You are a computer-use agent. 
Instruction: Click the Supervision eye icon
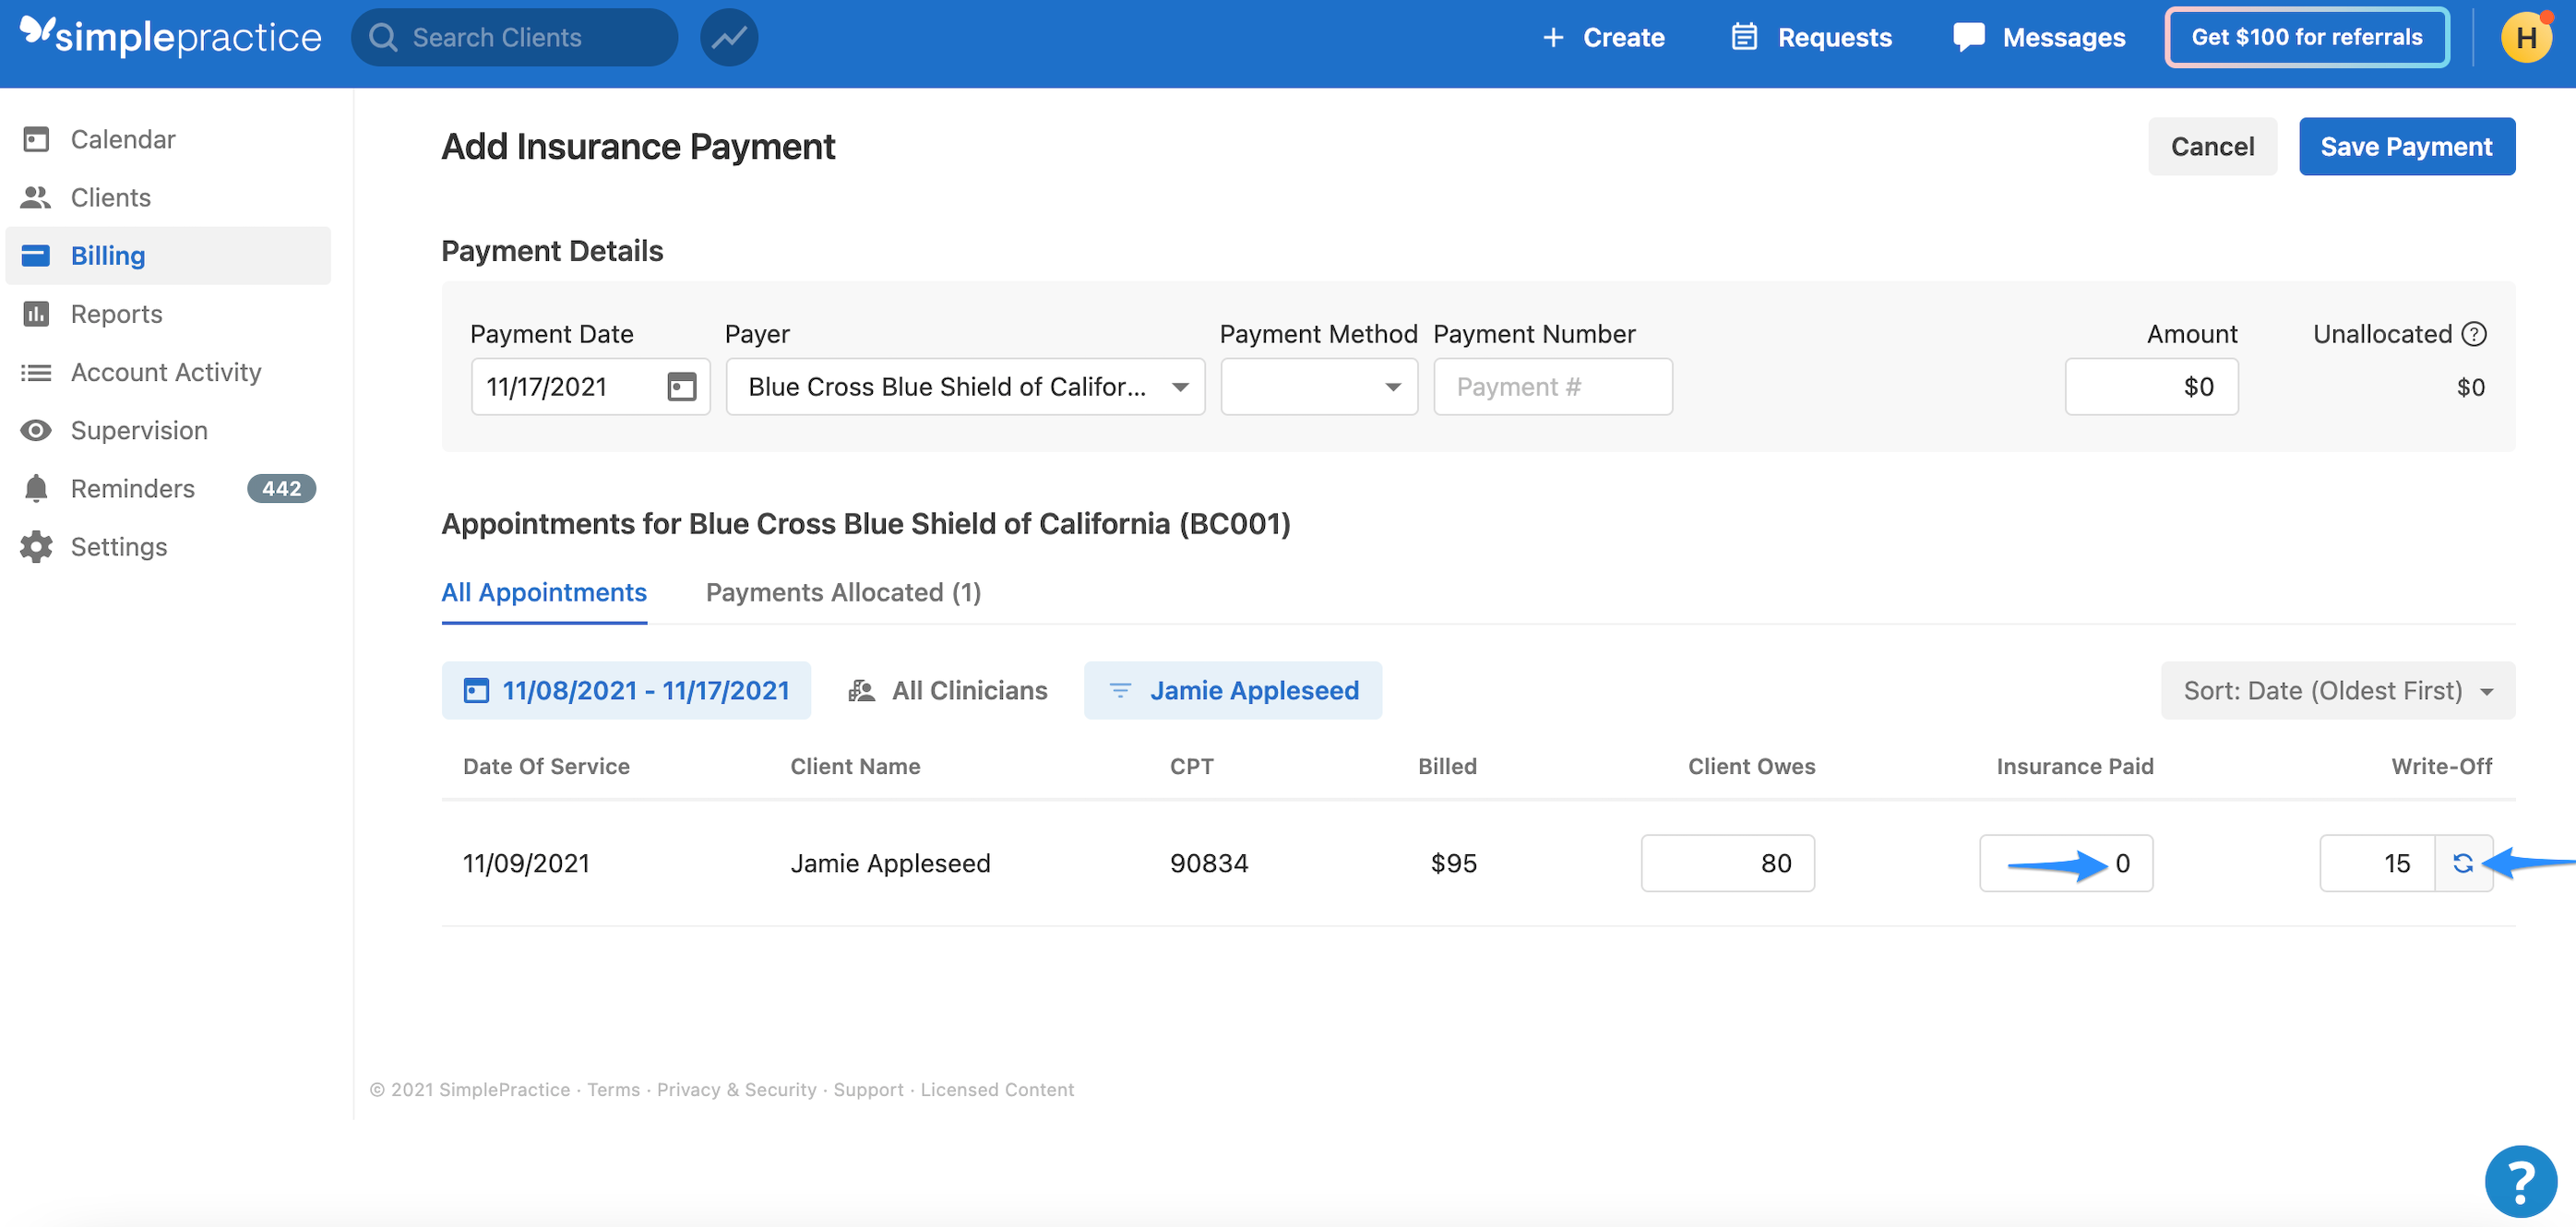[36, 430]
